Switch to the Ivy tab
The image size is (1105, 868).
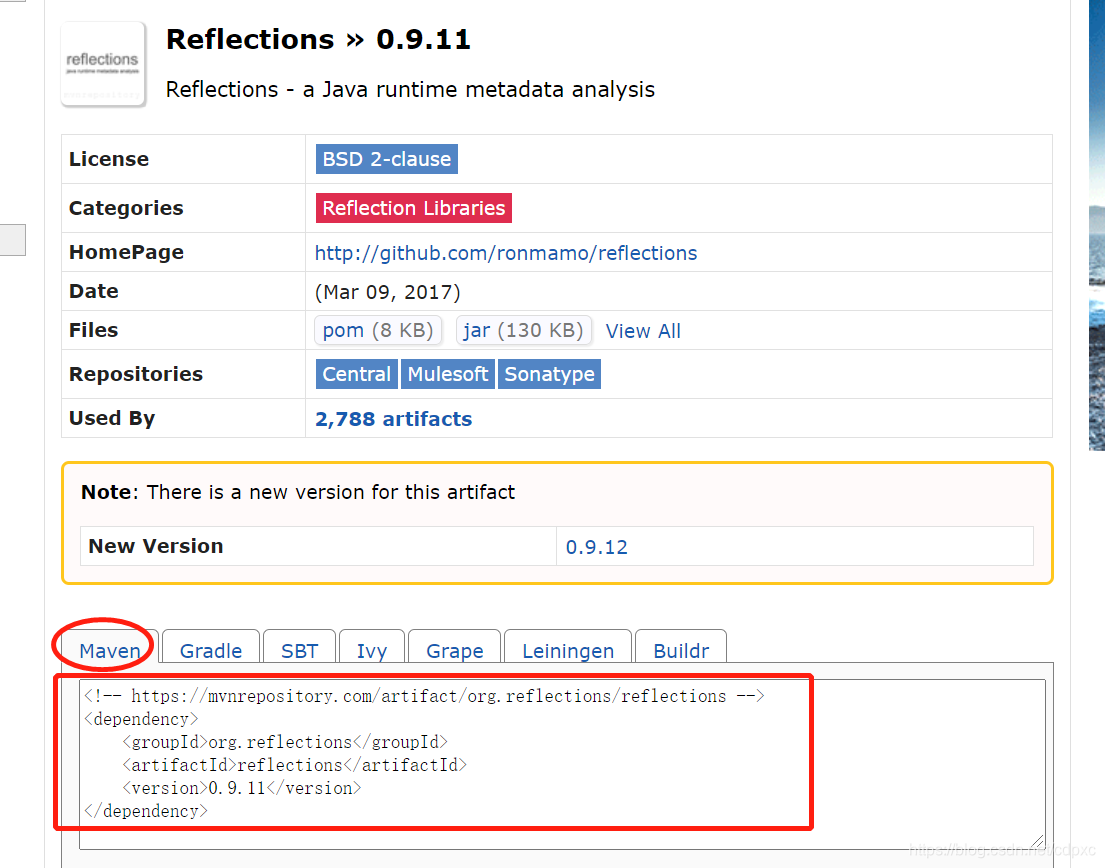pos(371,649)
